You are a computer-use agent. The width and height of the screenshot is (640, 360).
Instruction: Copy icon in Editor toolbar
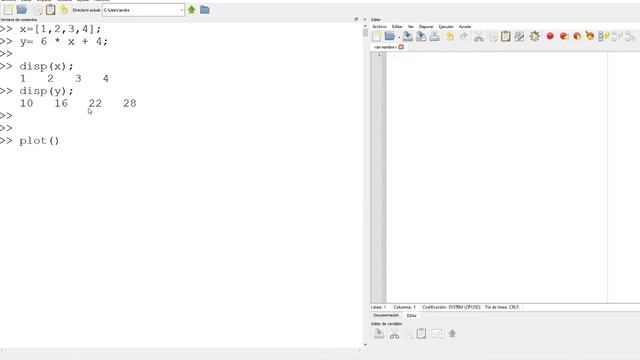tap(493, 37)
